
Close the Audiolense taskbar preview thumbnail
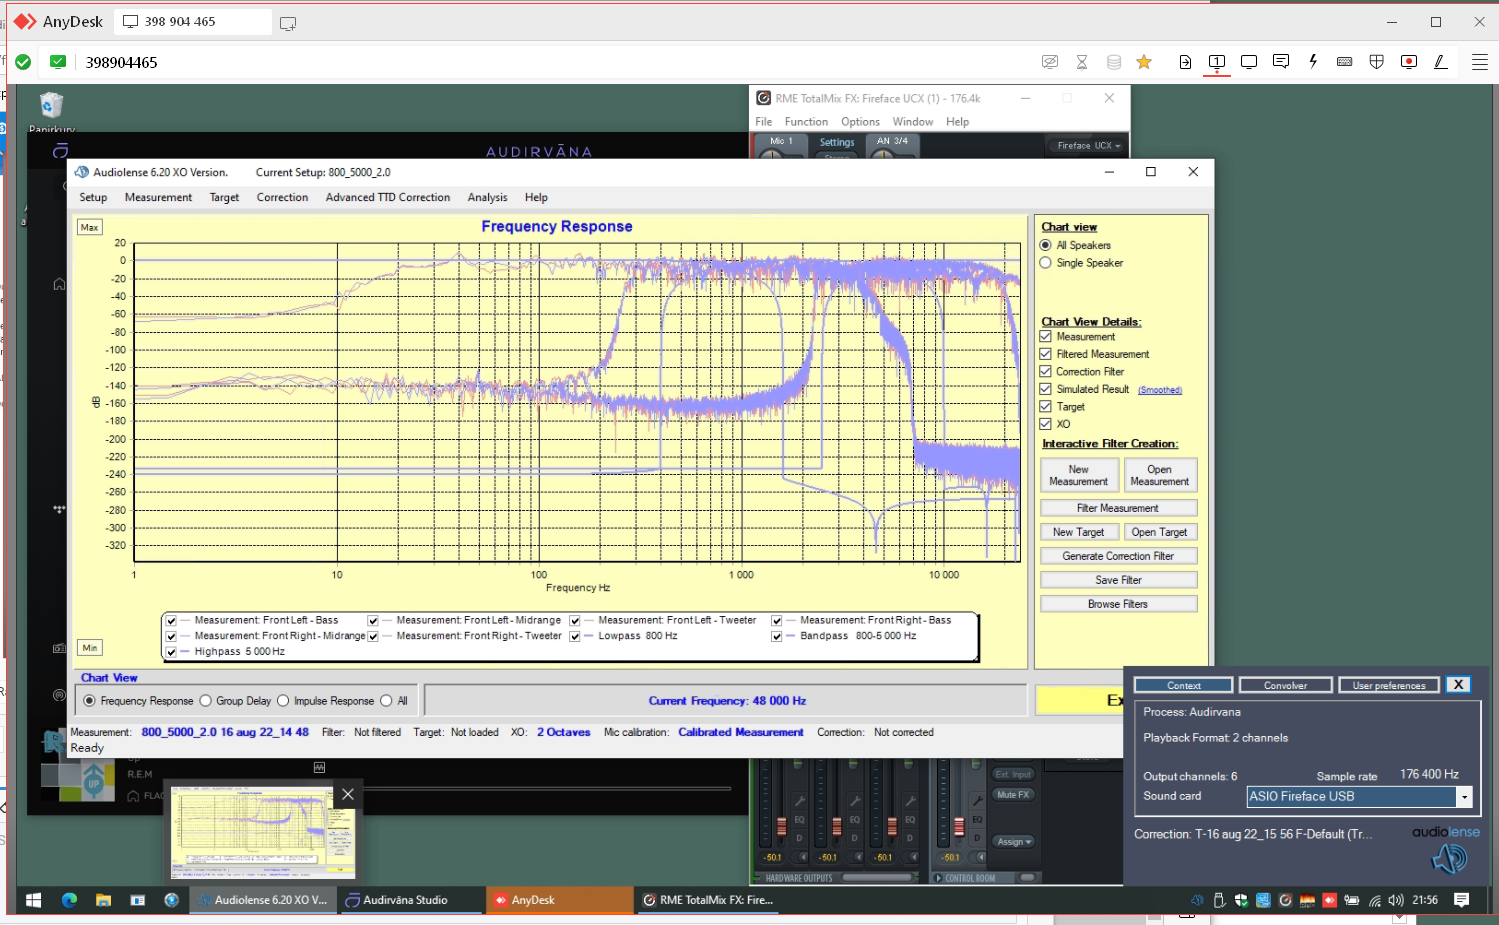coord(347,794)
